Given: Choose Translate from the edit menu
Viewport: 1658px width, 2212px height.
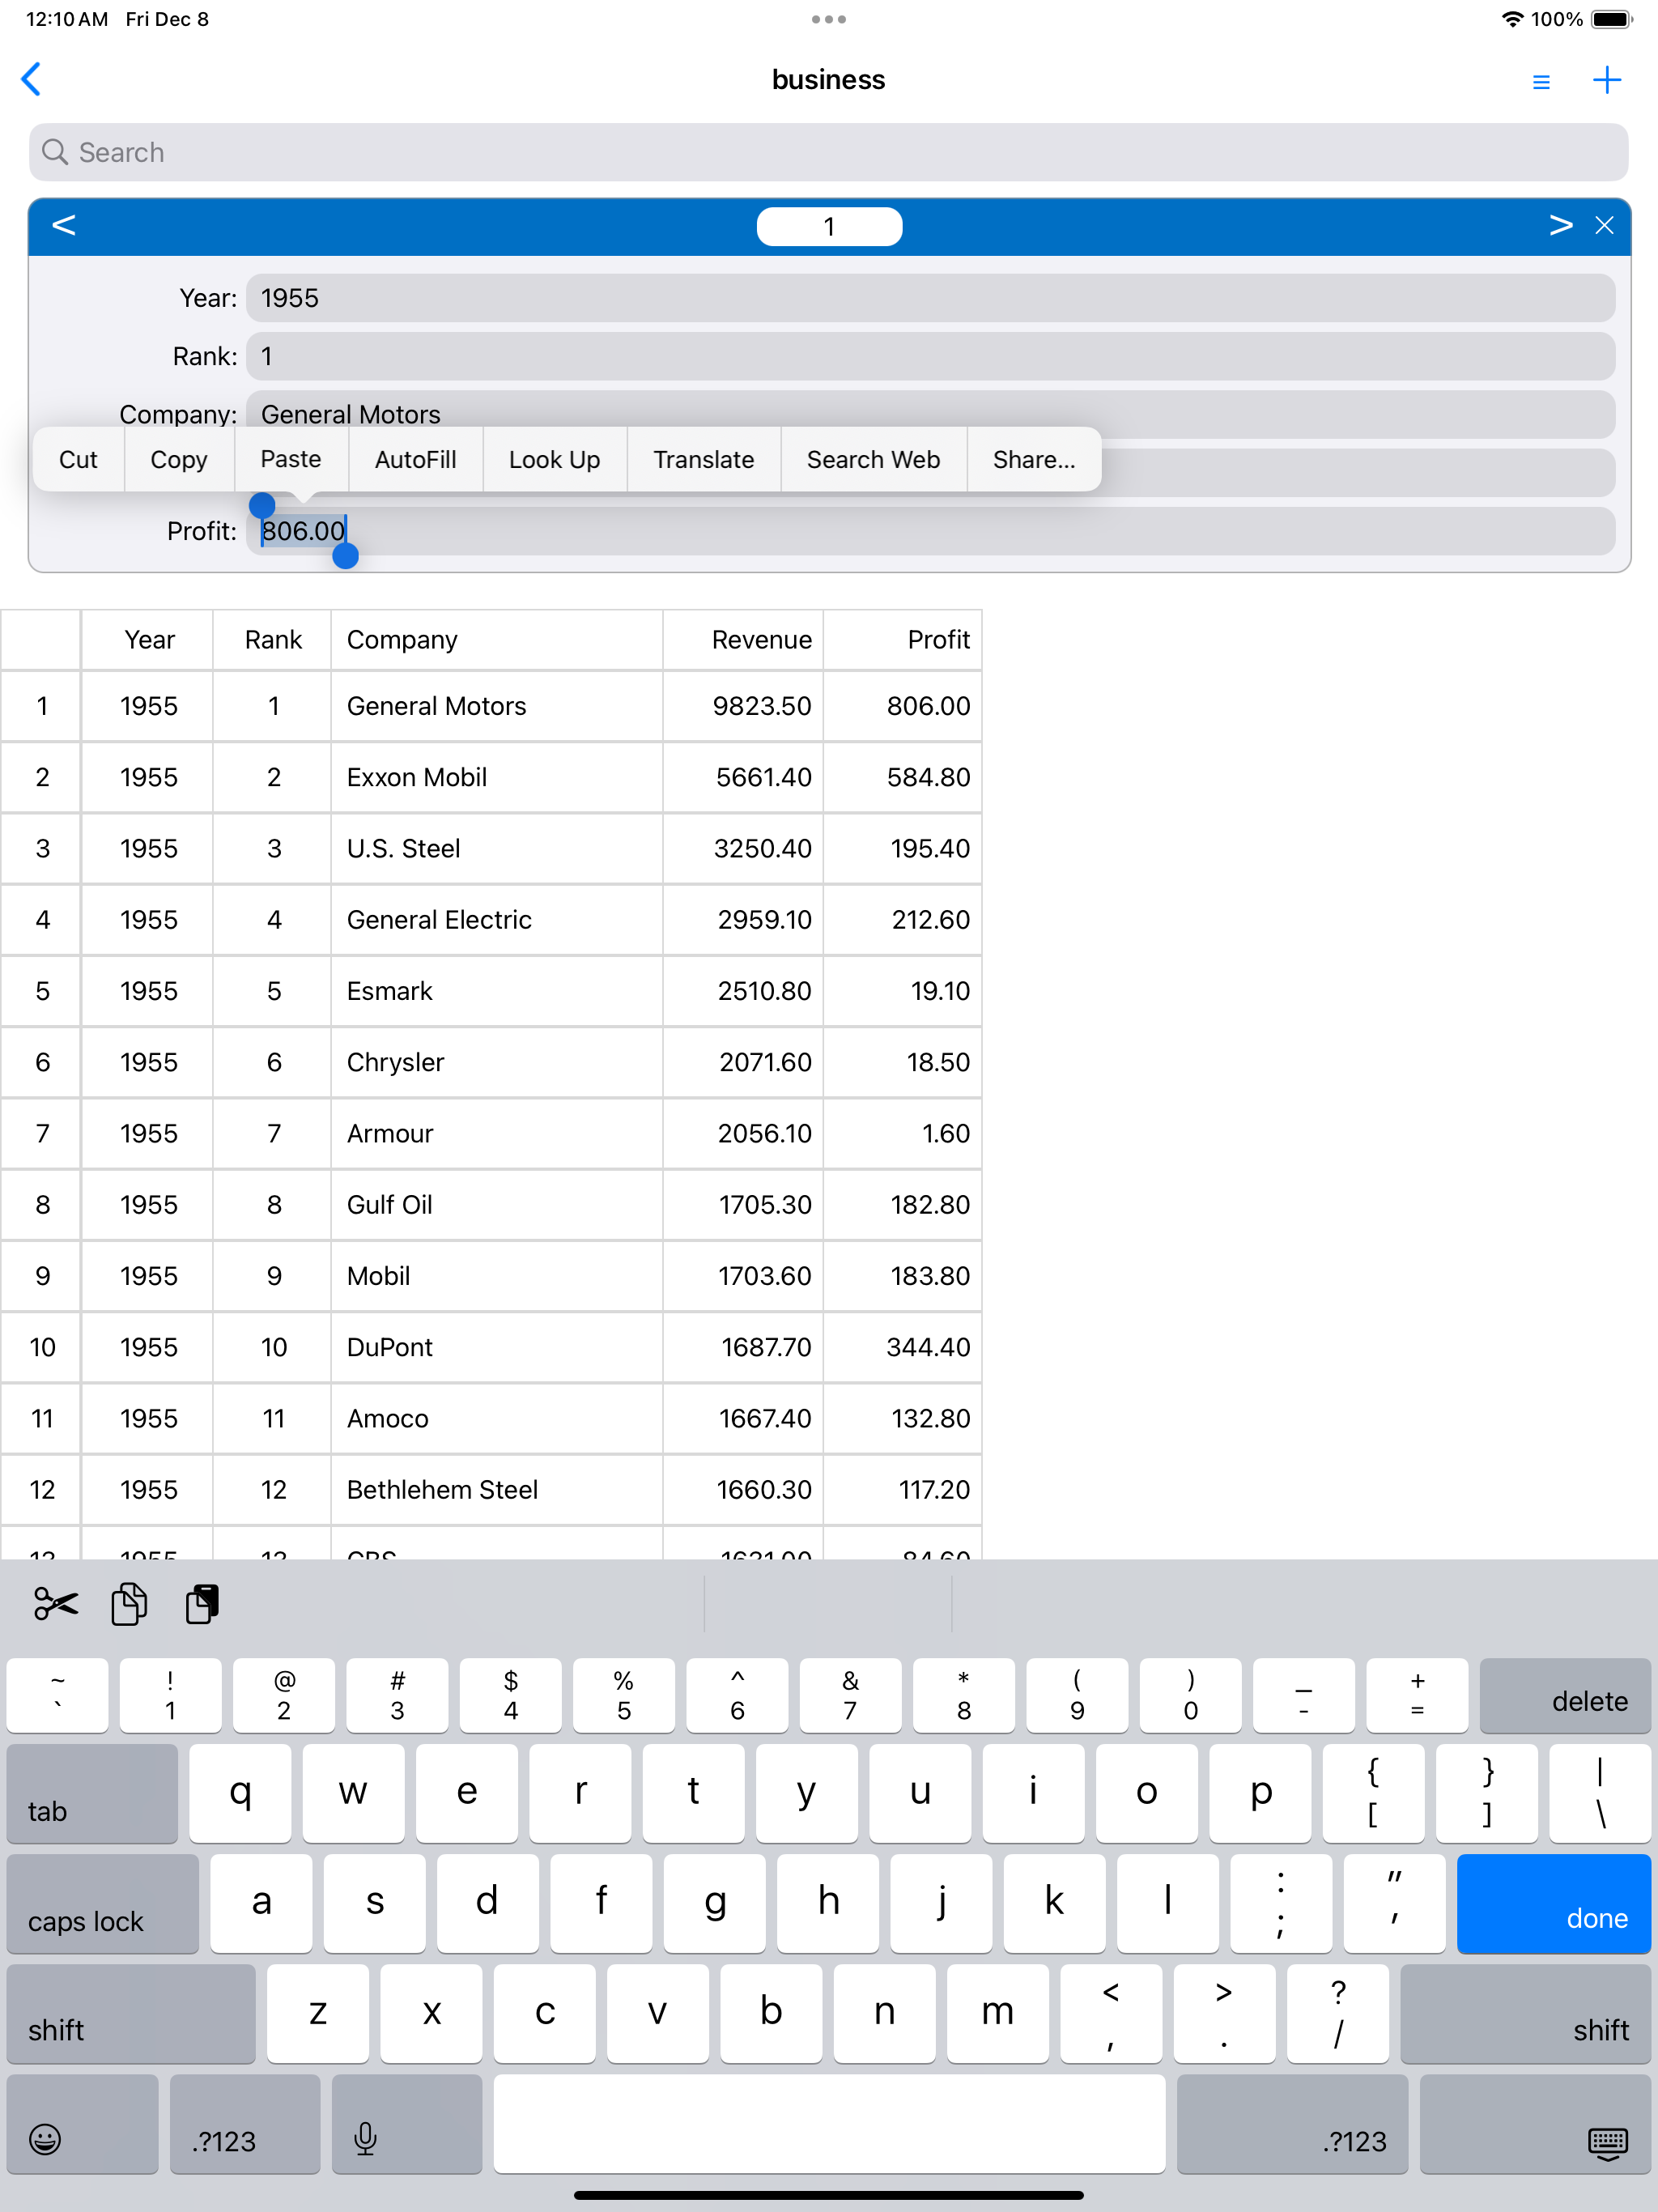Looking at the screenshot, I should [x=703, y=459].
